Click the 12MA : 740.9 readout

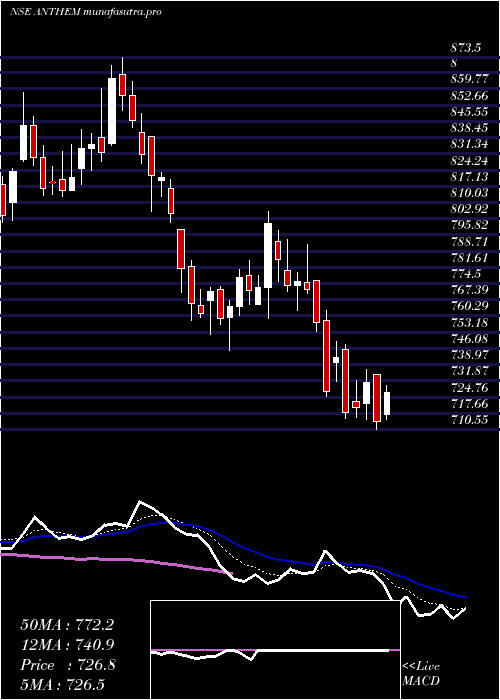(67, 645)
